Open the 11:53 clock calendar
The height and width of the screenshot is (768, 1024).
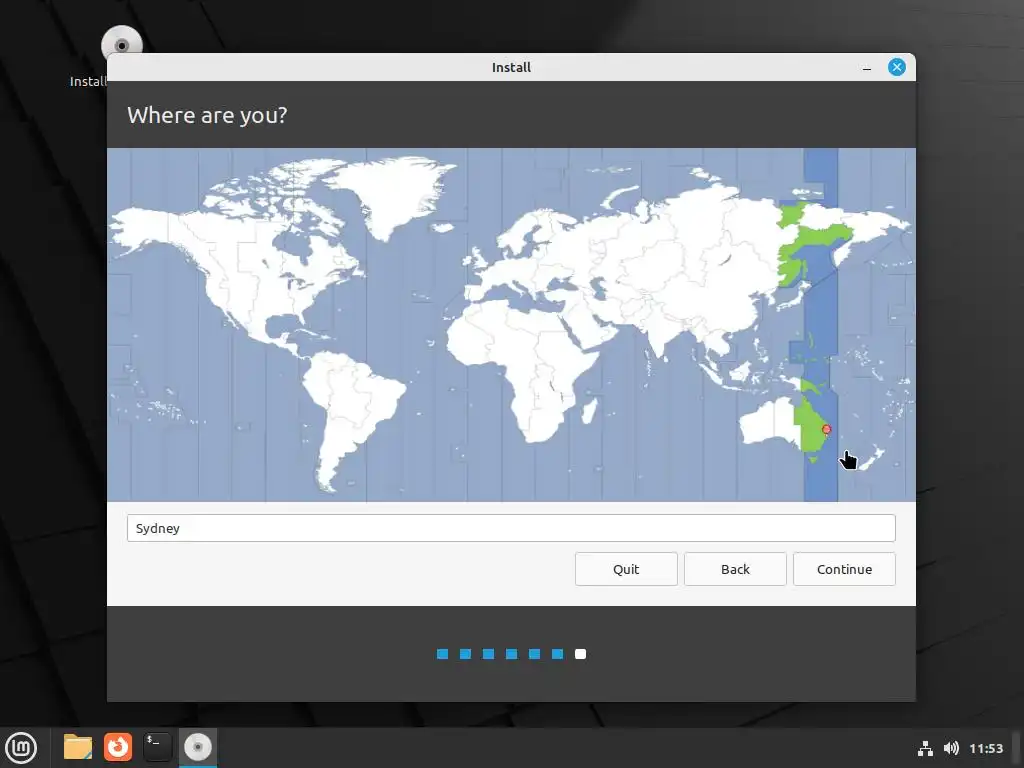(x=985, y=748)
